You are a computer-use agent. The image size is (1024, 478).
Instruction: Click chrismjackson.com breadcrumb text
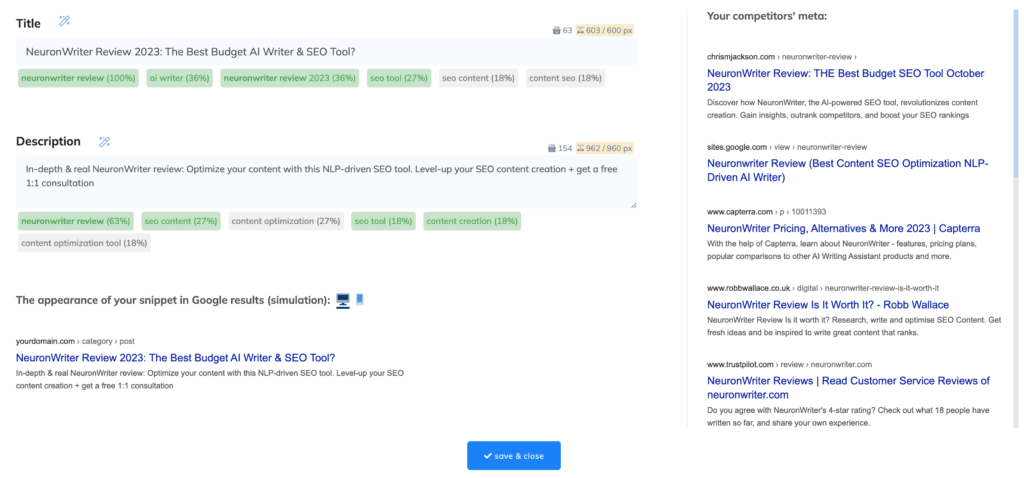pos(782,57)
